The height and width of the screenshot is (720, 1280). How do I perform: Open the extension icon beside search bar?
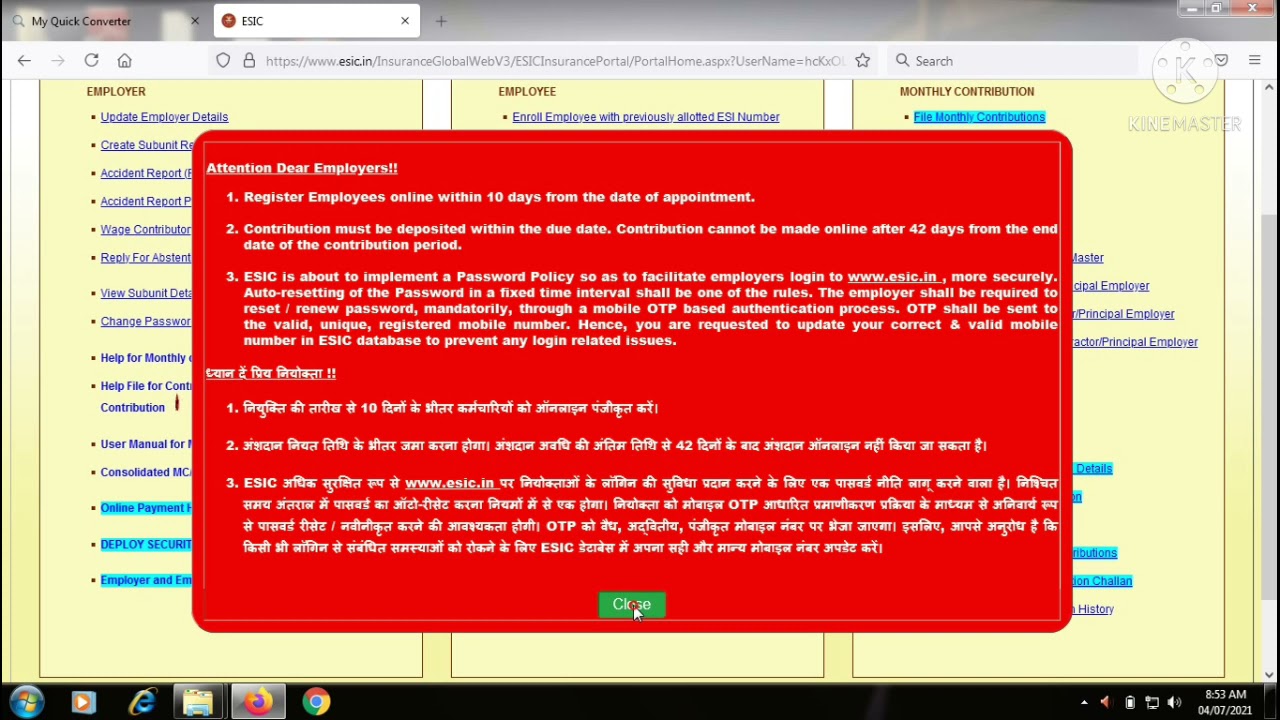(x=1221, y=61)
